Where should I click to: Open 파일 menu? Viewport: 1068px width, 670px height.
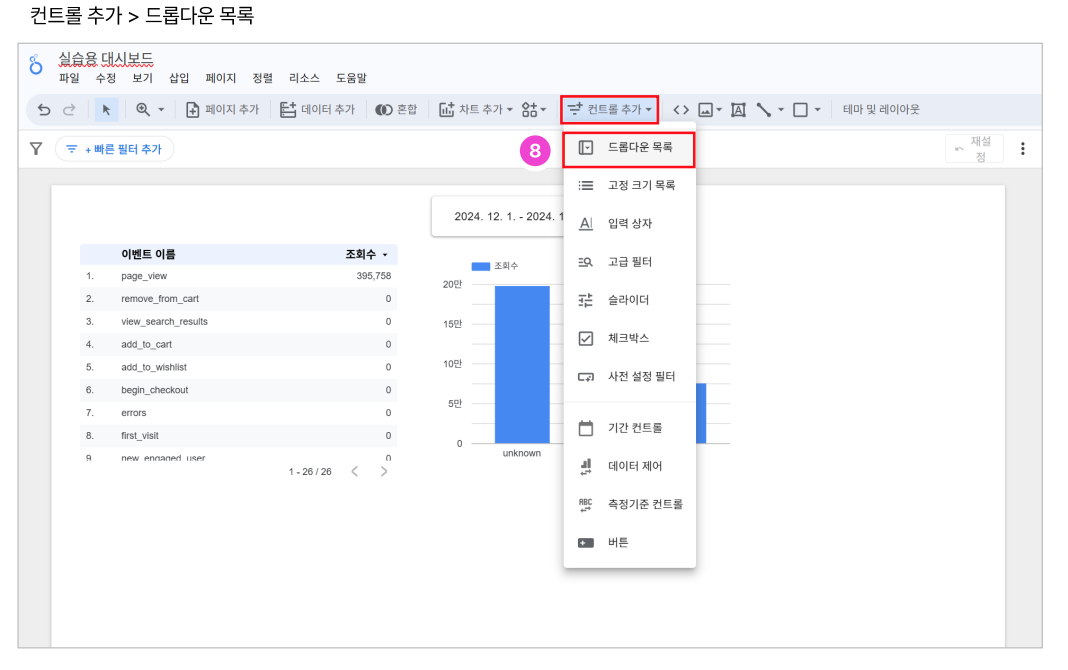point(69,78)
